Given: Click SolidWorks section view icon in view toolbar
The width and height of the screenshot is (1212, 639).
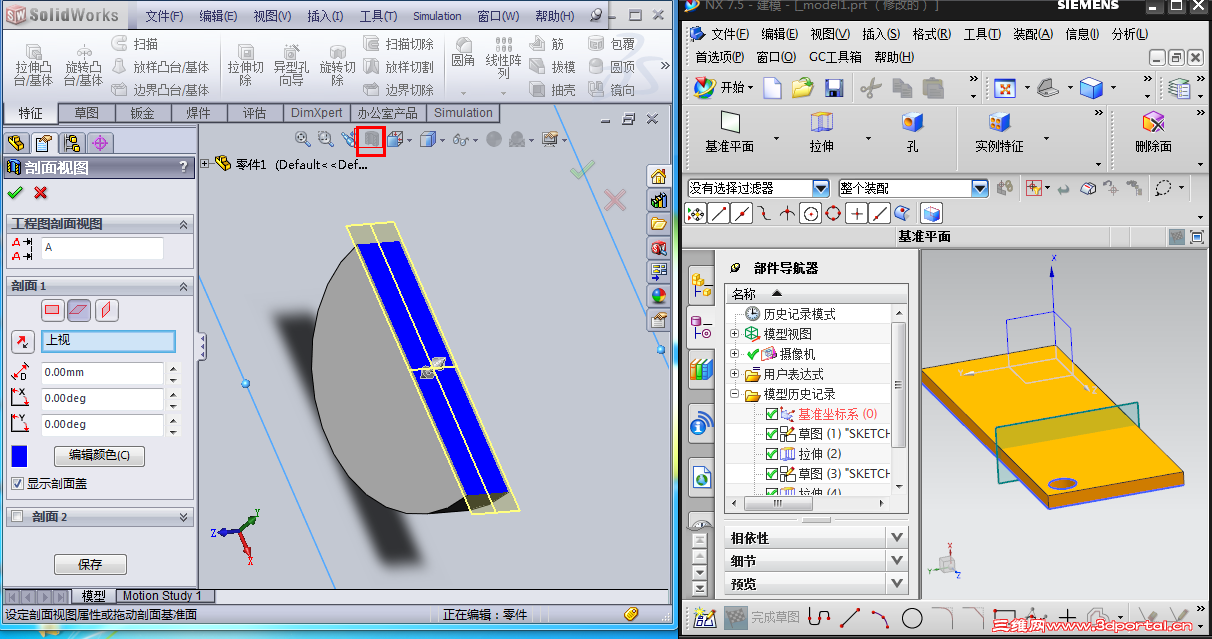Looking at the screenshot, I should 371,140.
